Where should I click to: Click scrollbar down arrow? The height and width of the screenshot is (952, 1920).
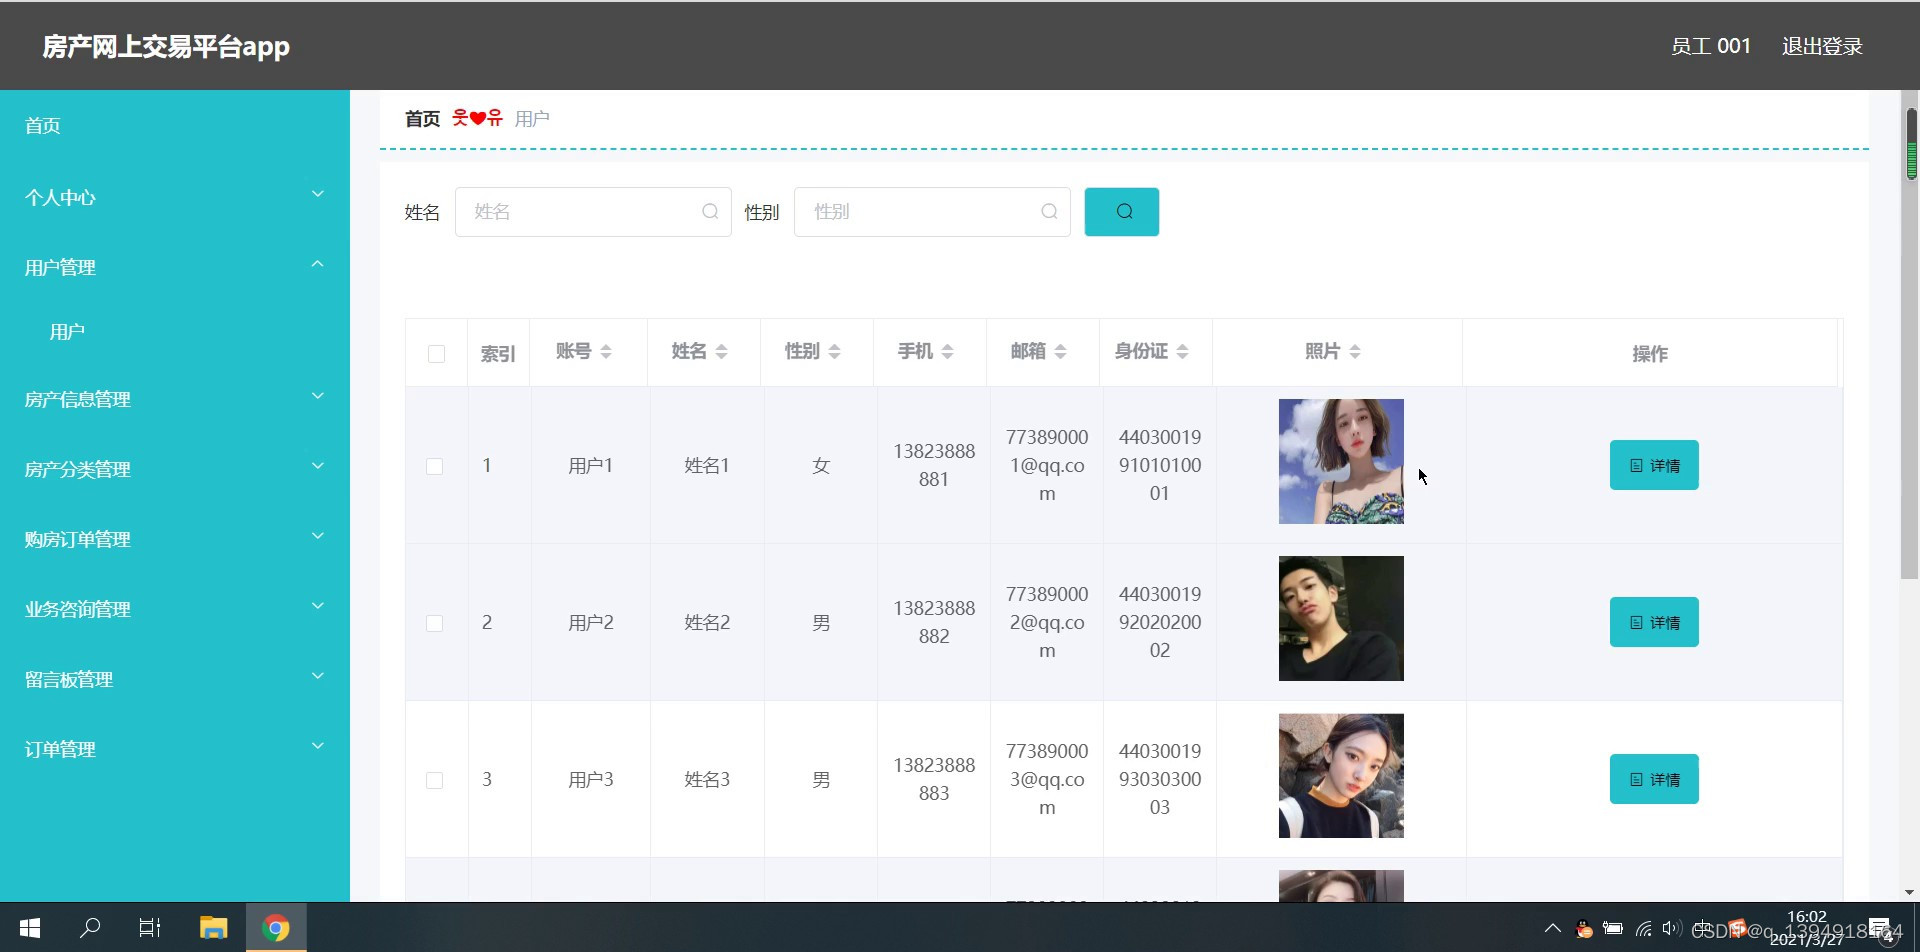pyautogui.click(x=1909, y=892)
